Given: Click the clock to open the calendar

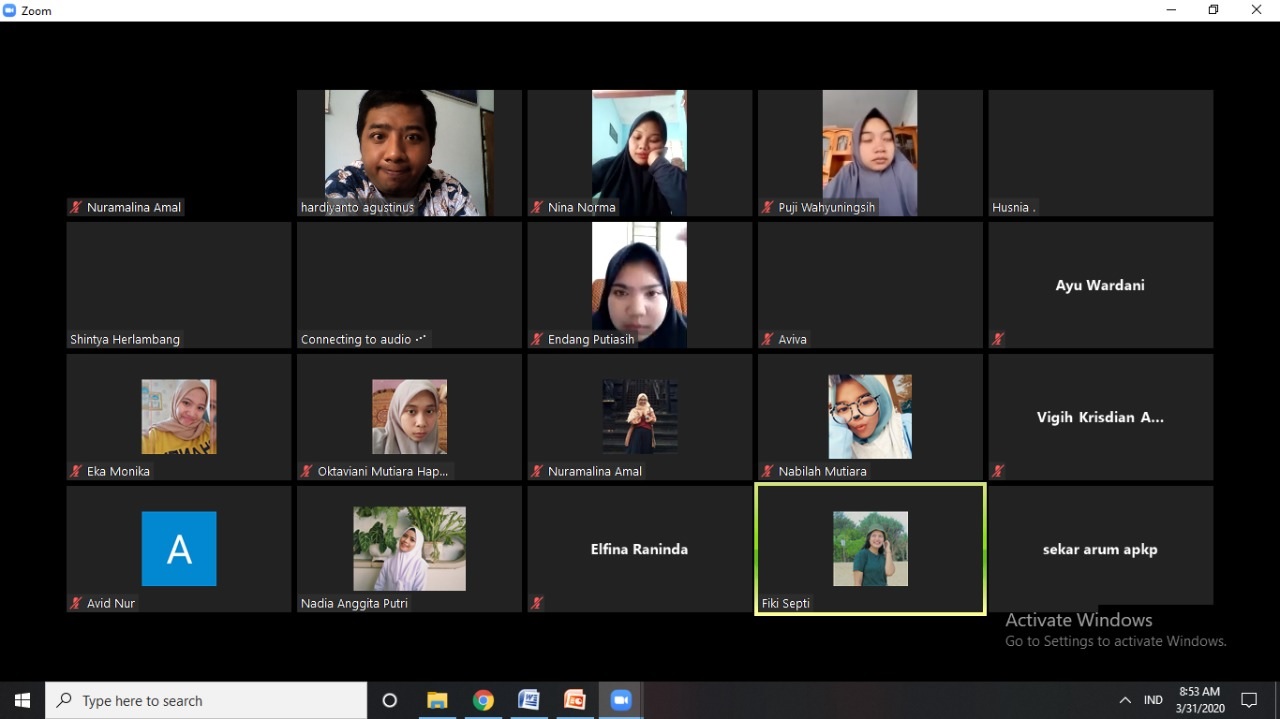Looking at the screenshot, I should tap(1199, 700).
